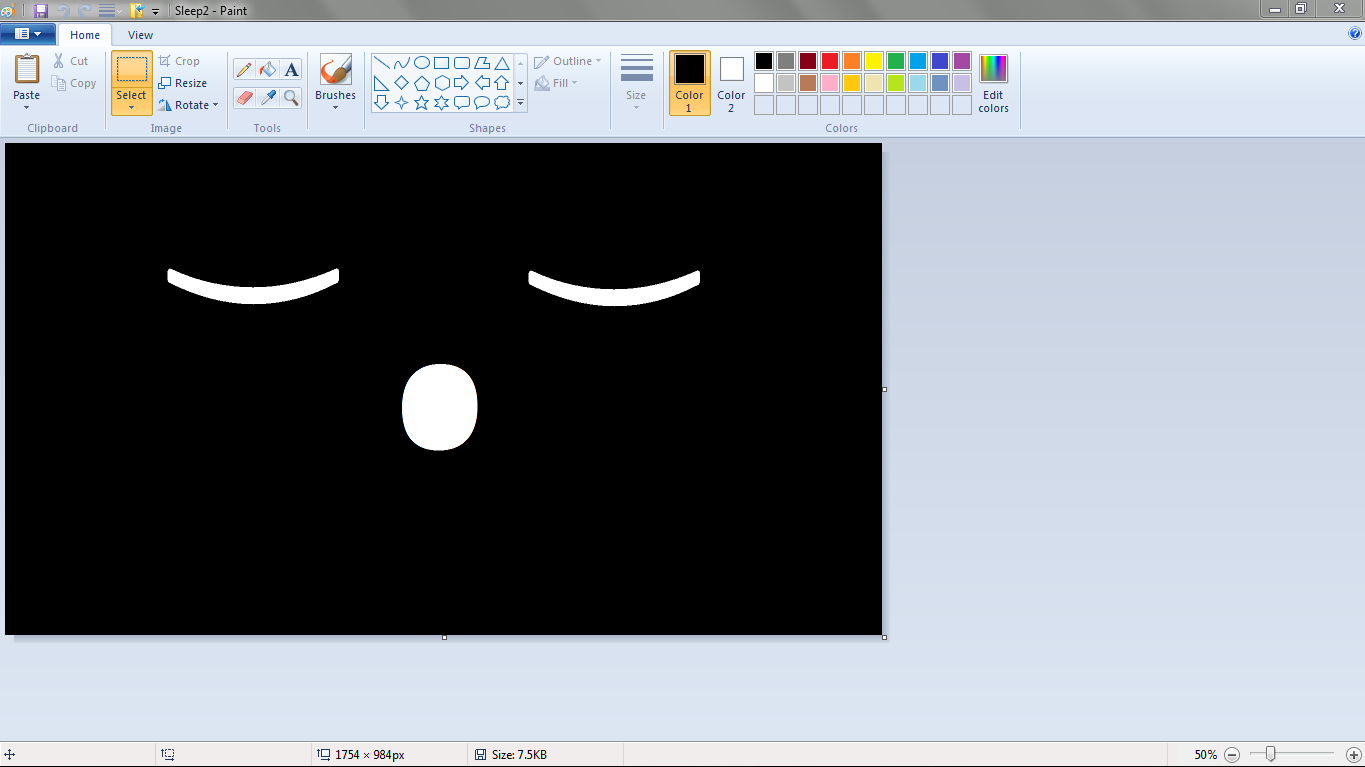Screen dimensions: 1365x767
Task: Select the Color picker eyedropper tool
Action: 267,97
